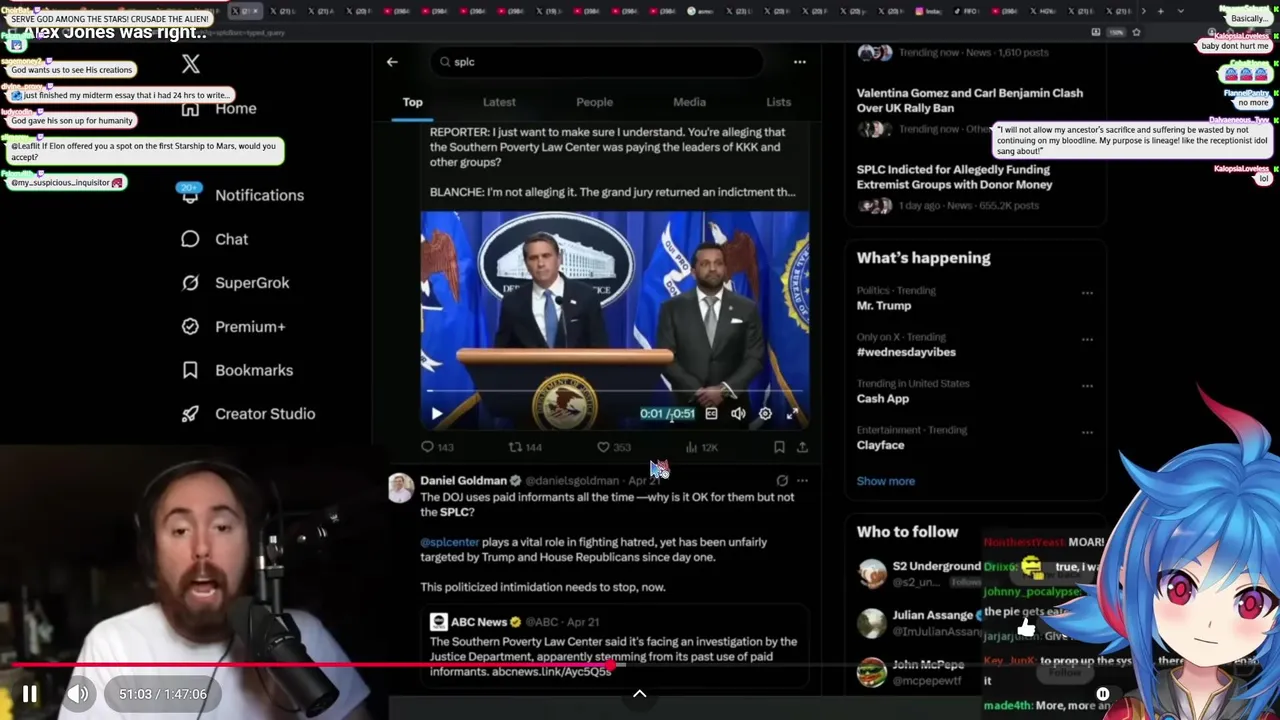Image resolution: width=1280 pixels, height=720 pixels.
Task: Open the Chat bubble icon
Action: coord(190,239)
